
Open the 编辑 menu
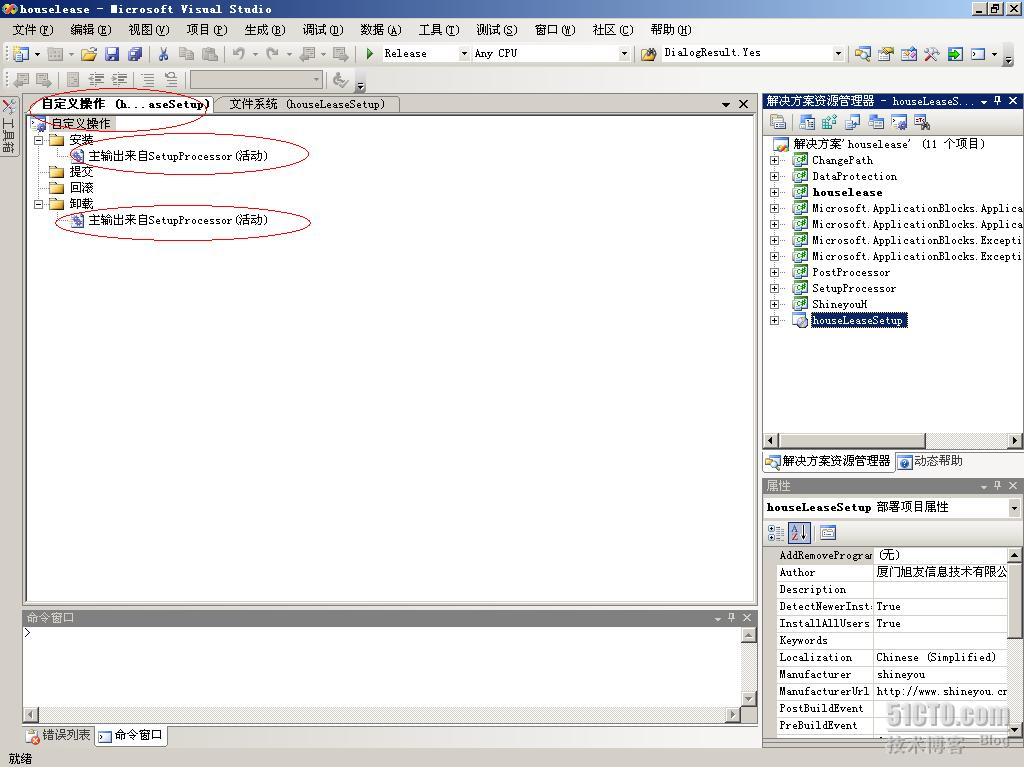pos(91,30)
